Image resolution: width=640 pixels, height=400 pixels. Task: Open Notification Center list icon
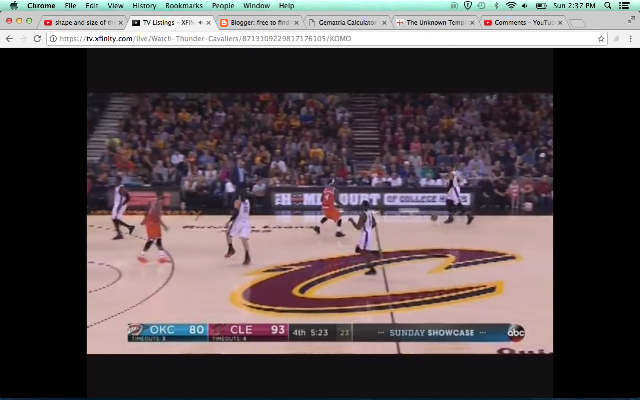click(x=624, y=6)
